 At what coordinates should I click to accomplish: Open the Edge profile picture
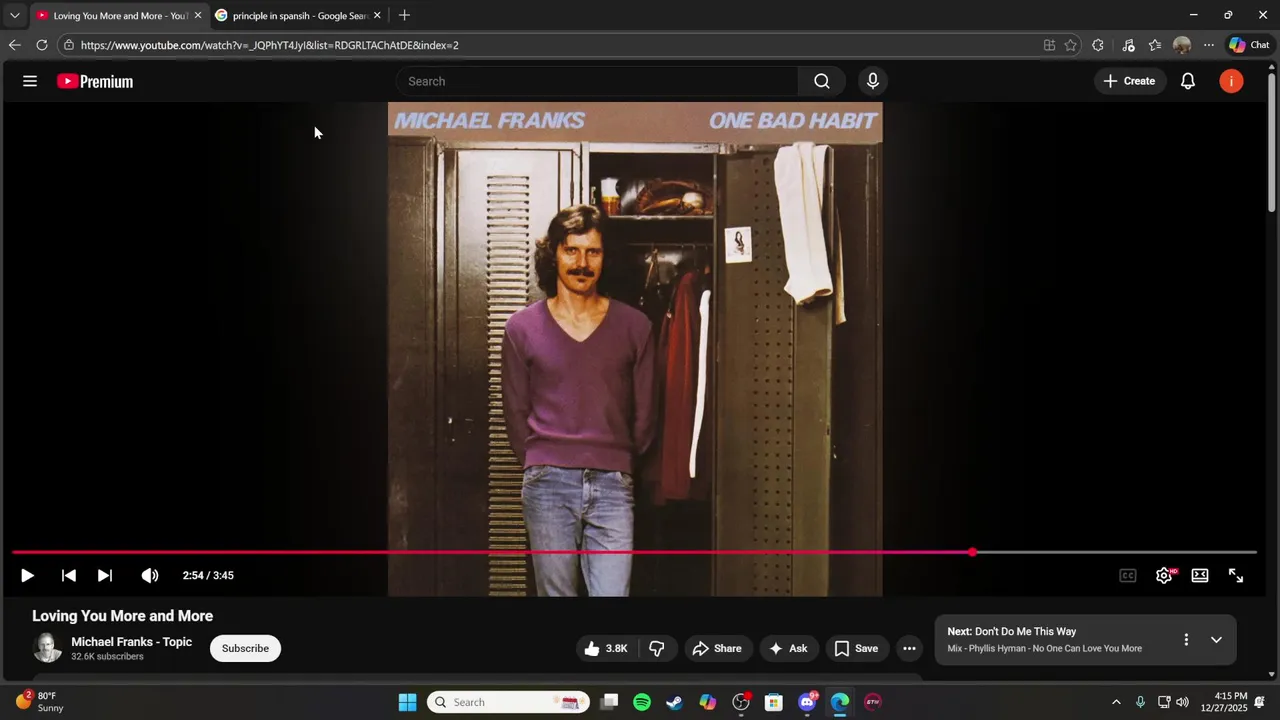[x=1182, y=45]
